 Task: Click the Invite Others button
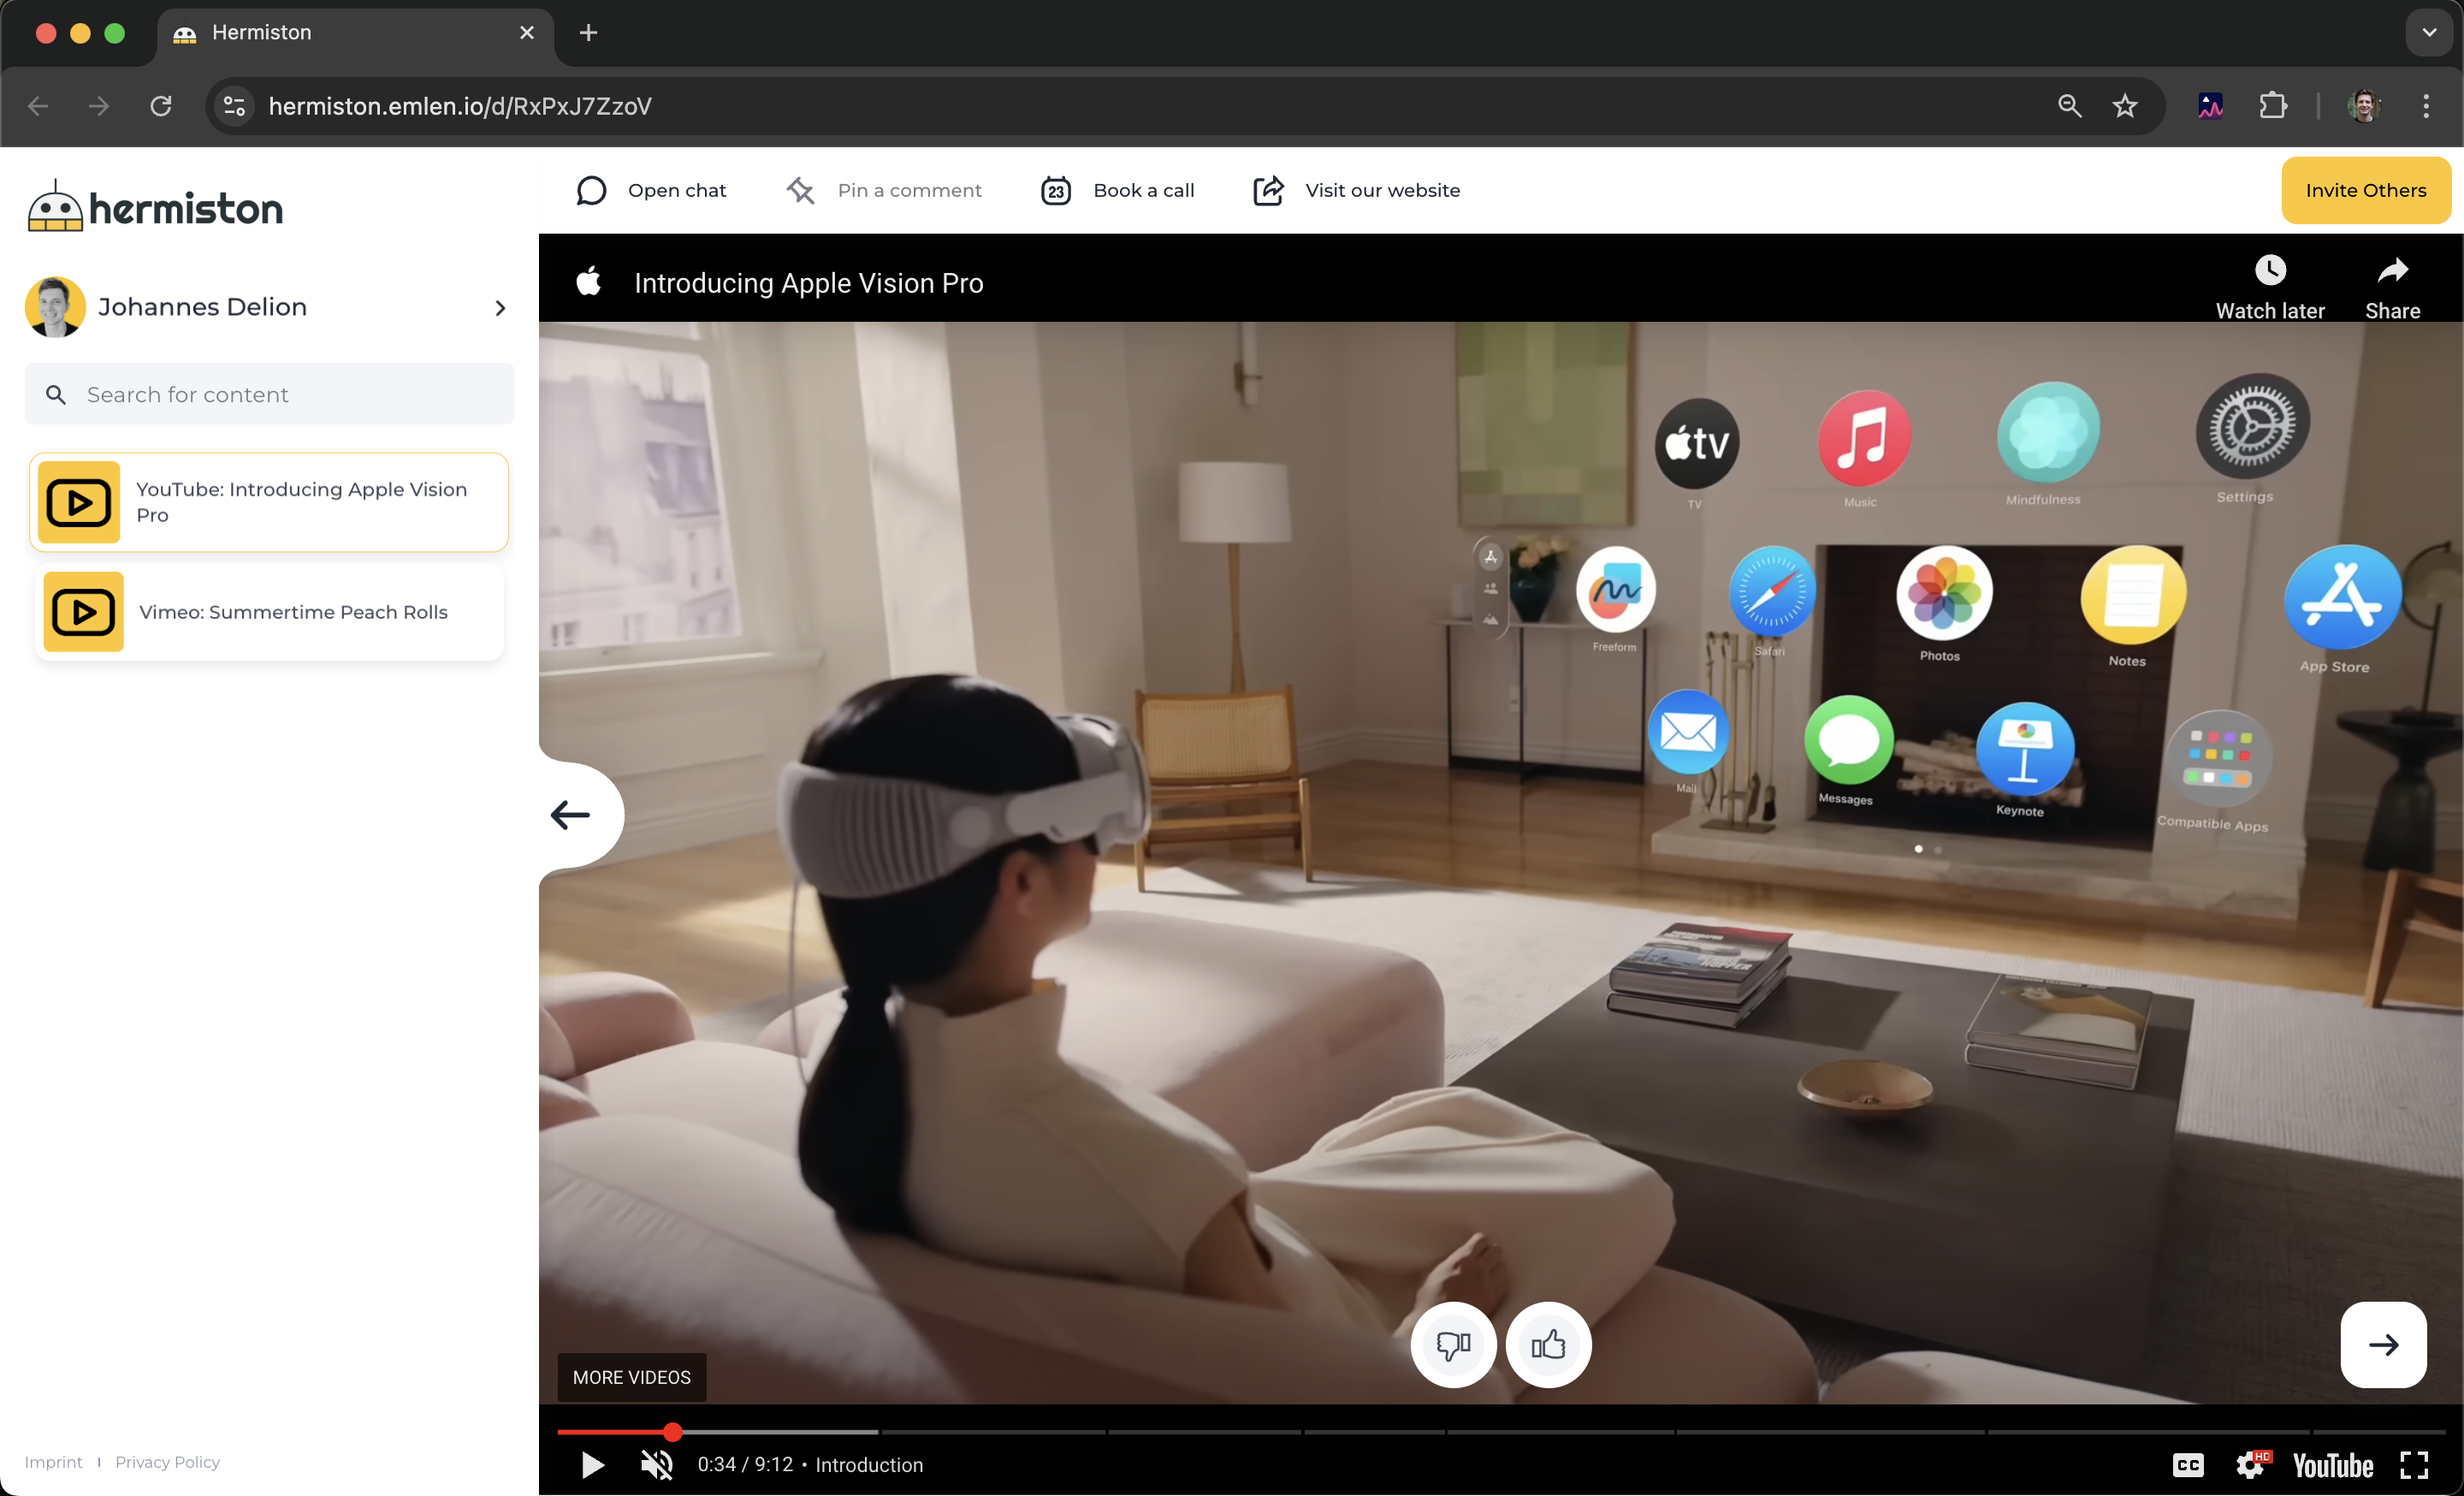(x=2364, y=190)
